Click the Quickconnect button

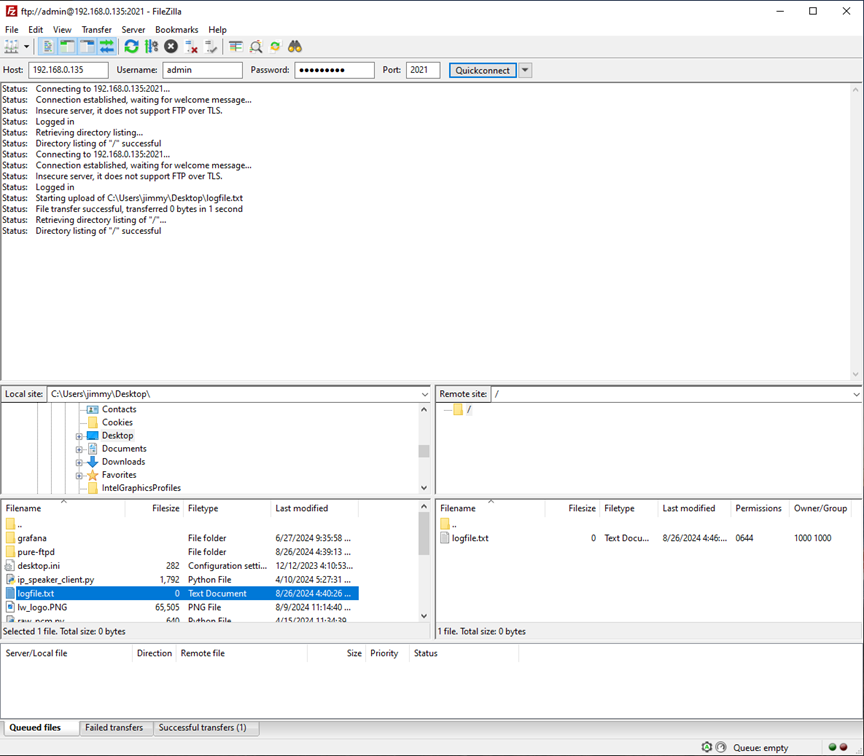tap(483, 71)
